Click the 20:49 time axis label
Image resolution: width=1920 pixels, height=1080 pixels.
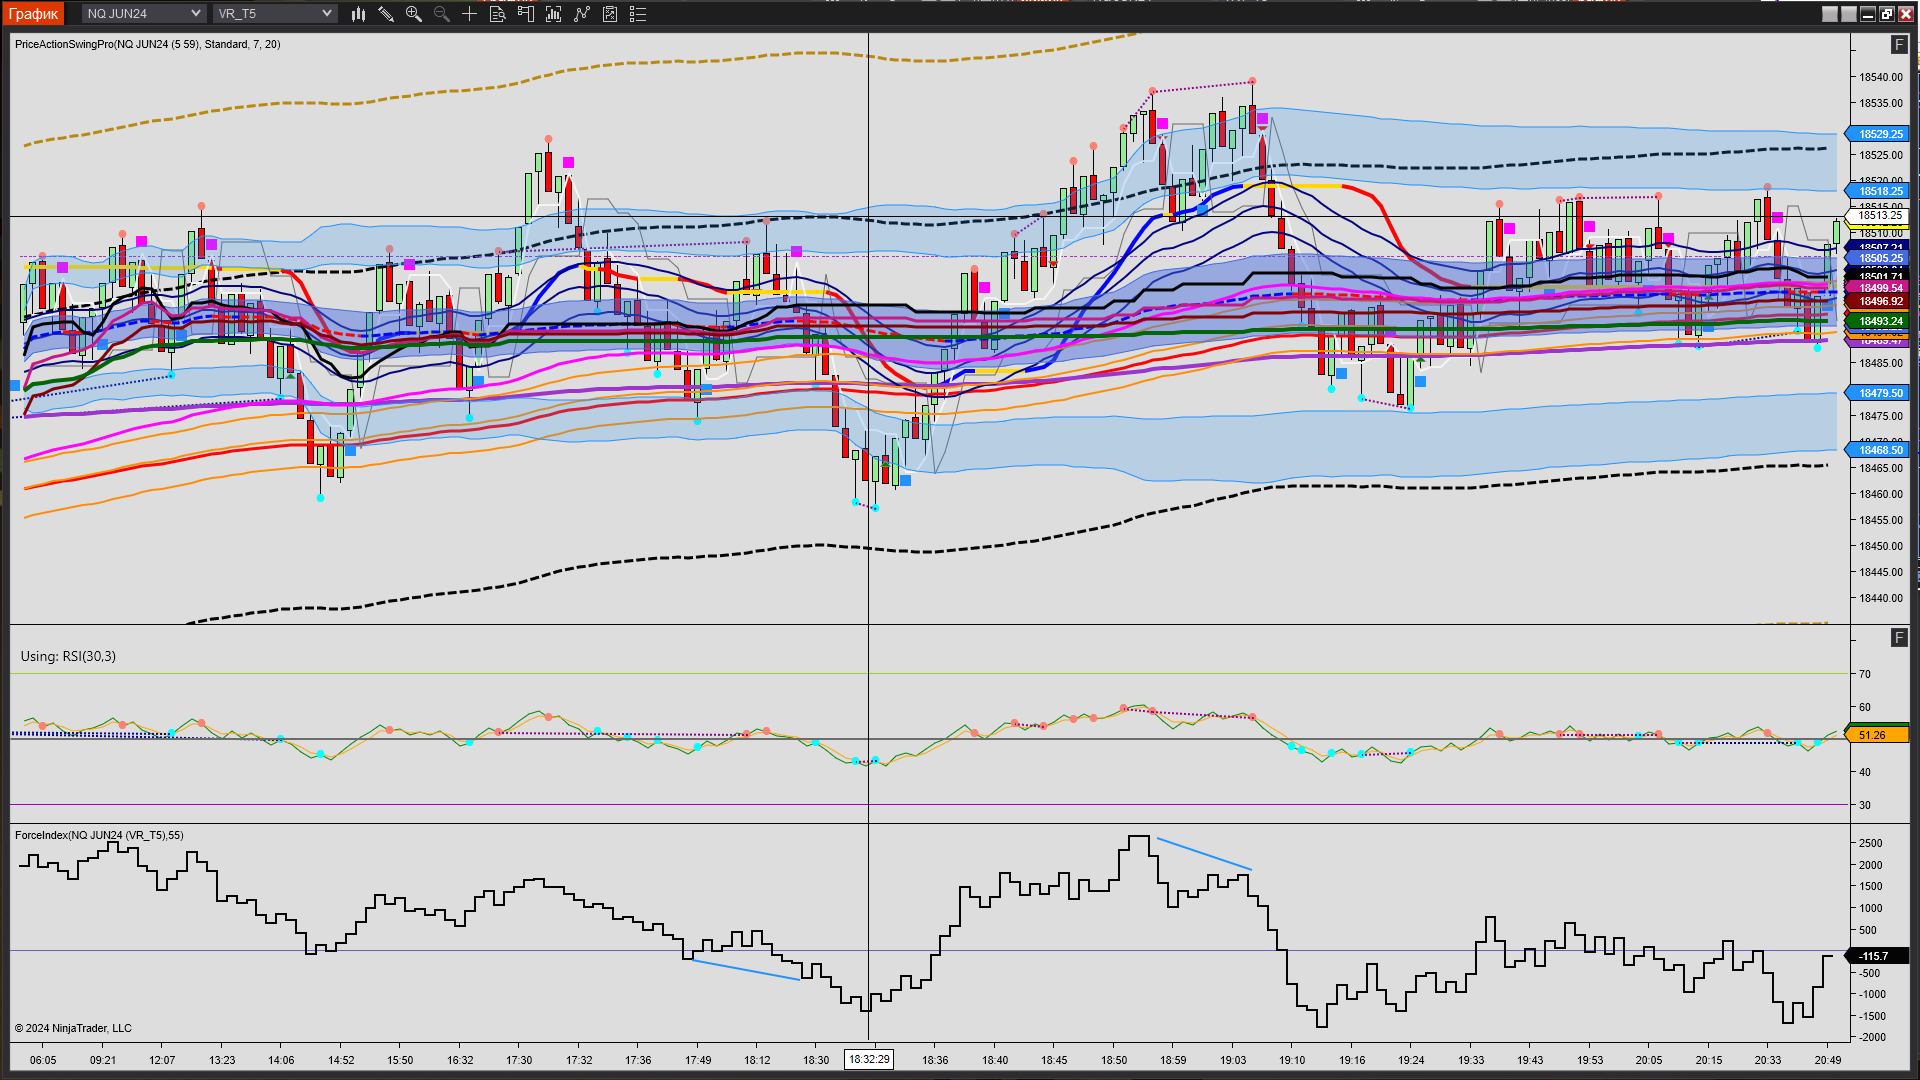(1828, 1060)
